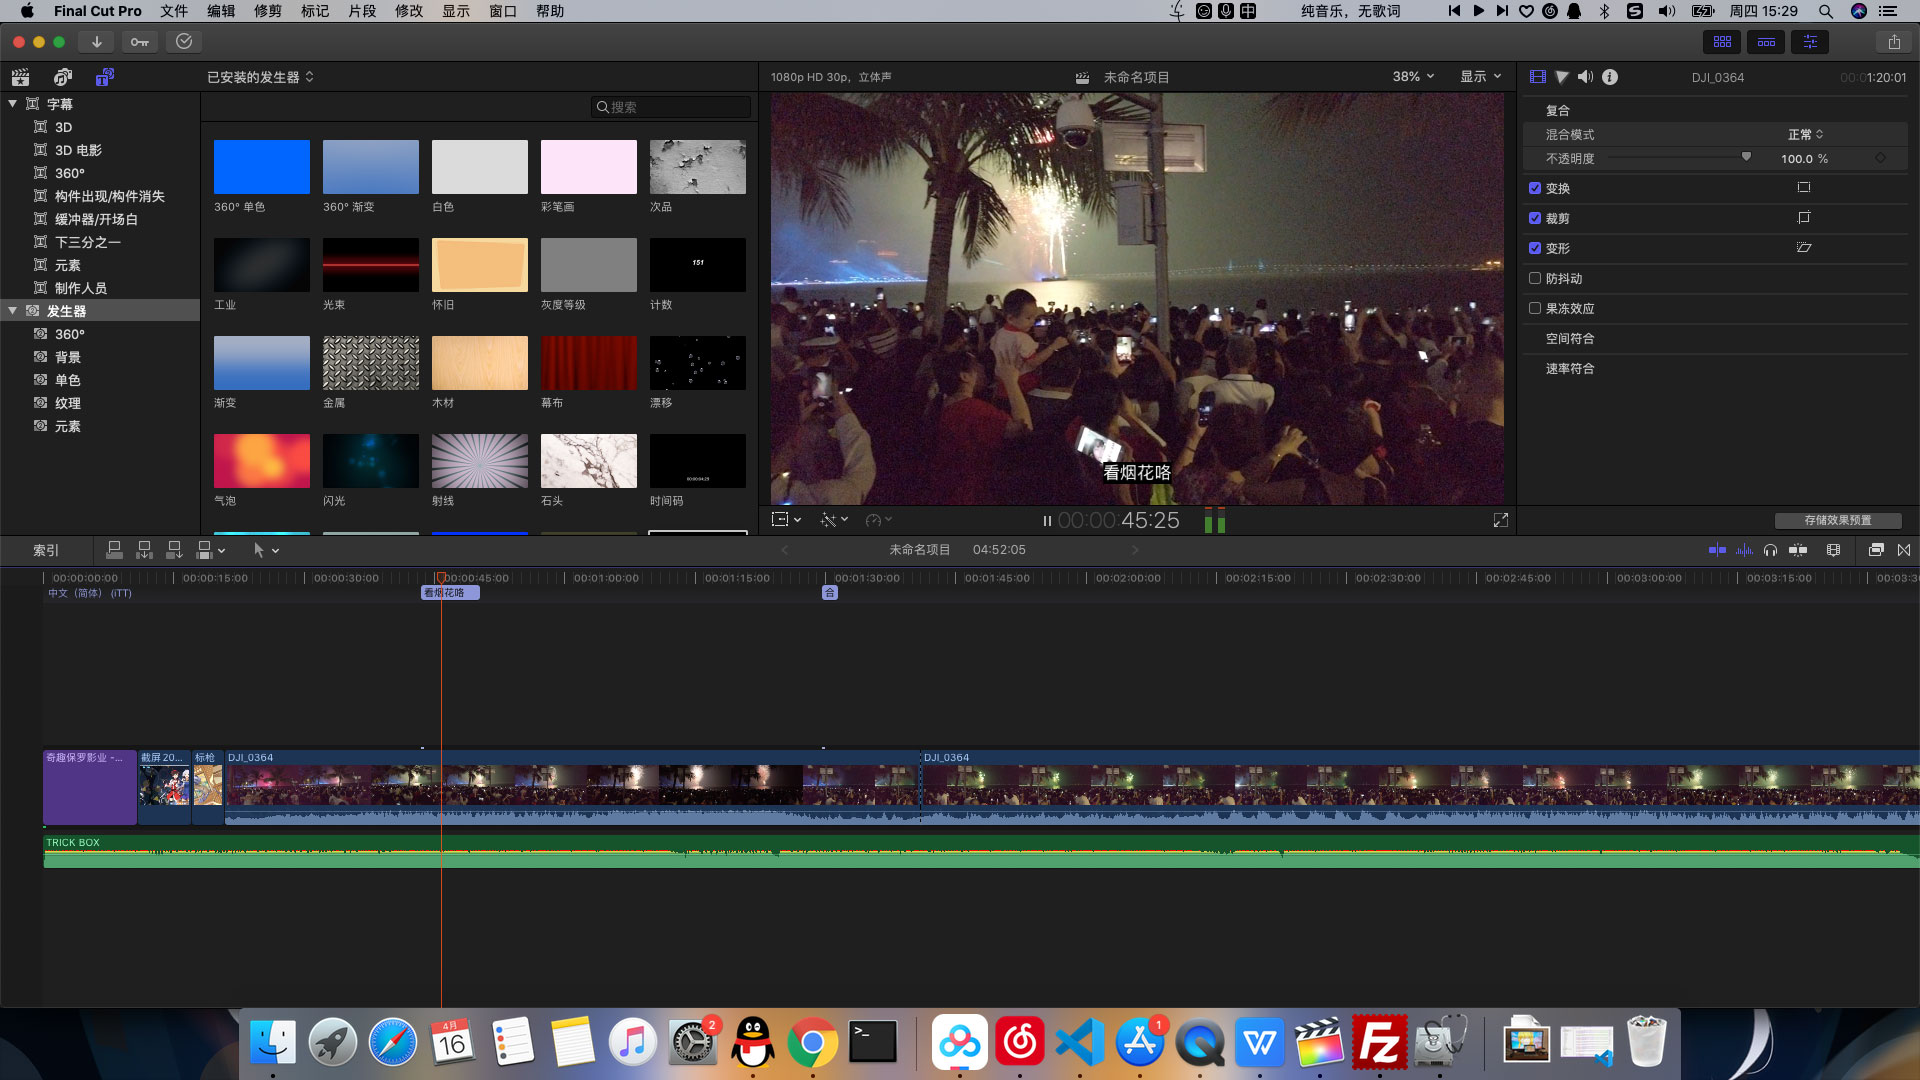The height and width of the screenshot is (1080, 1920).
Task: Open background tasks checkmark icon
Action: [184, 42]
